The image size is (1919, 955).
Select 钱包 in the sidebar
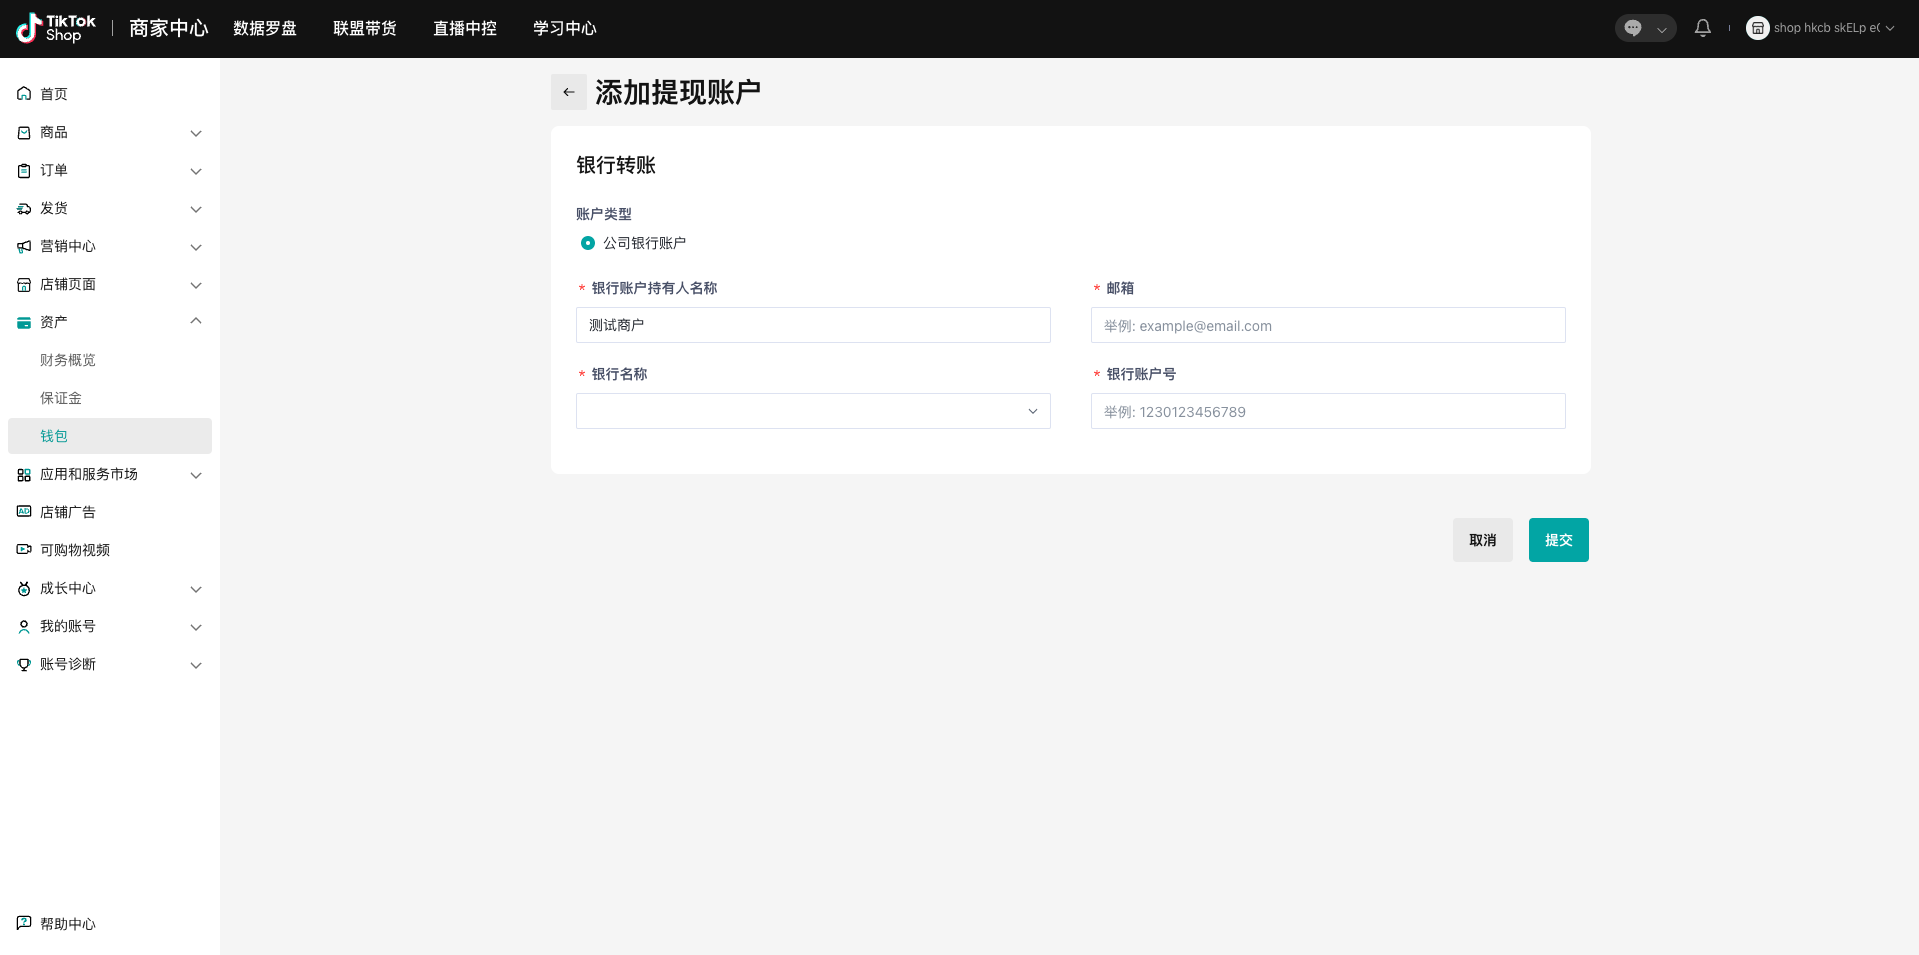110,436
